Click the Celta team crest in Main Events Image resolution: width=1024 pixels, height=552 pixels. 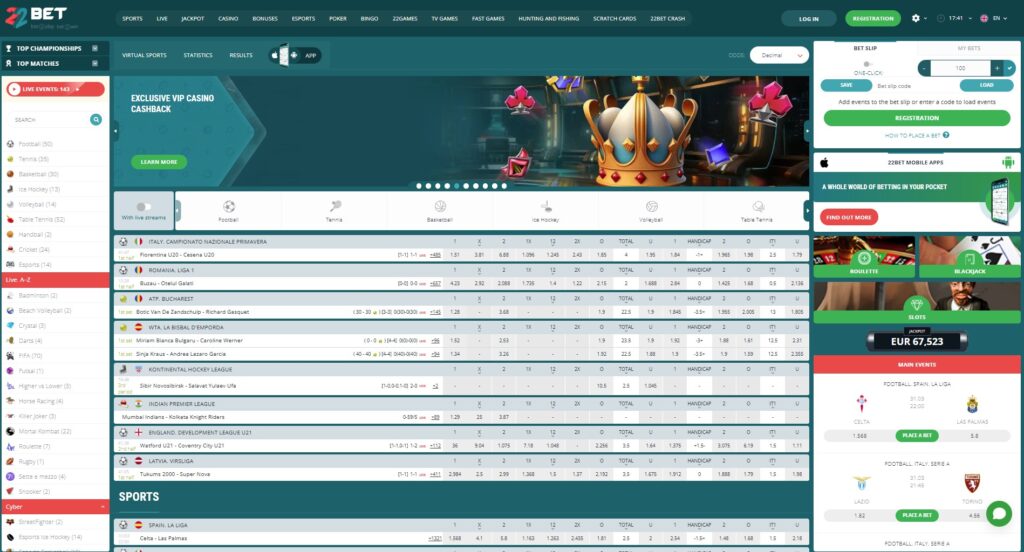(x=861, y=404)
